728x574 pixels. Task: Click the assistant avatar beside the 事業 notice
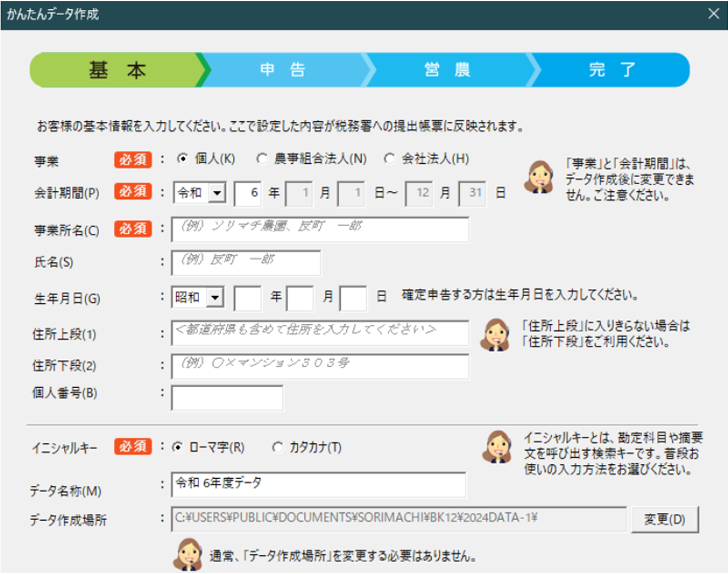tap(540, 177)
